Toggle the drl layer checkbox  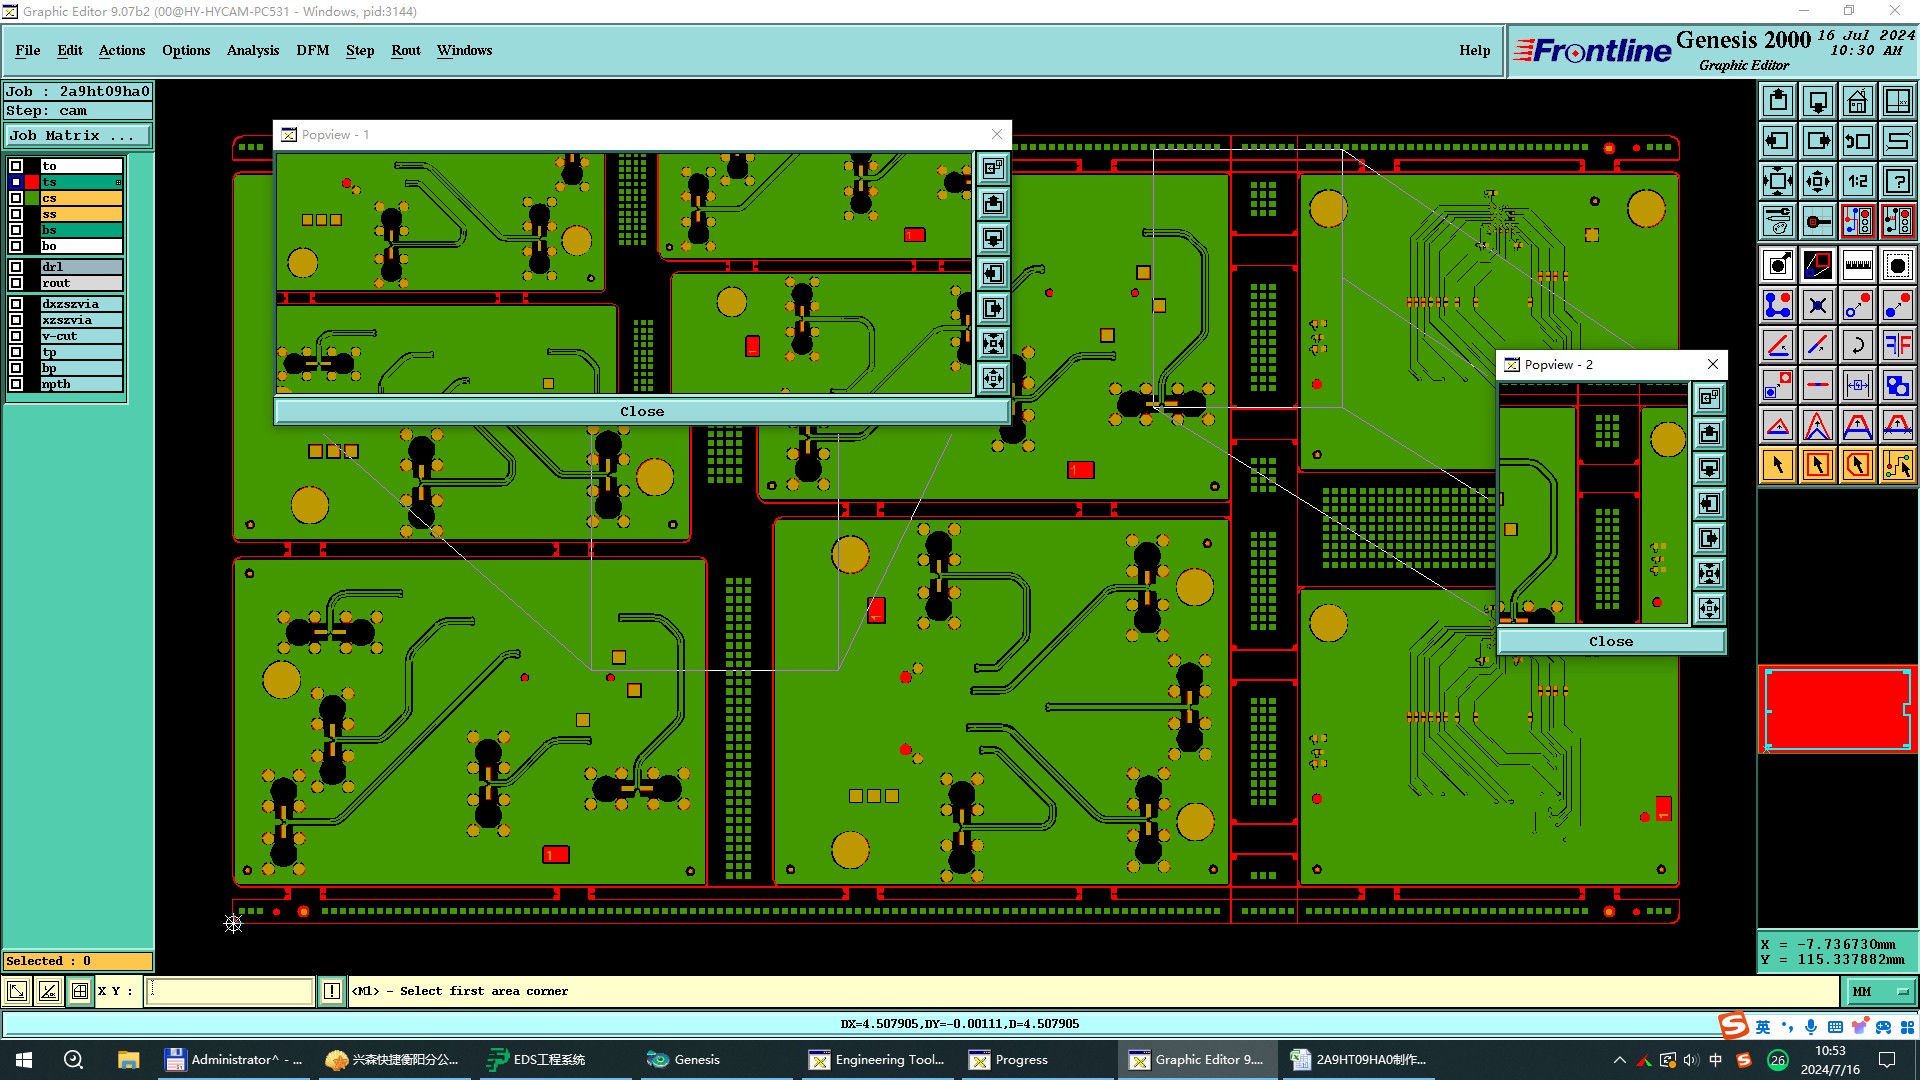[16, 267]
